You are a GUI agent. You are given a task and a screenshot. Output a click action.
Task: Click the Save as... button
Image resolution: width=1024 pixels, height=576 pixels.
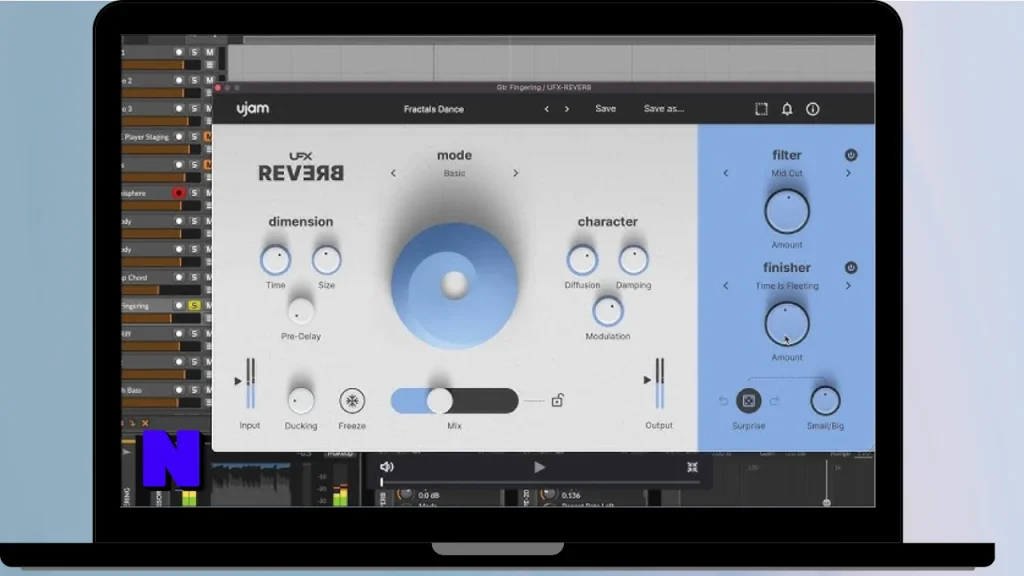[x=664, y=108]
